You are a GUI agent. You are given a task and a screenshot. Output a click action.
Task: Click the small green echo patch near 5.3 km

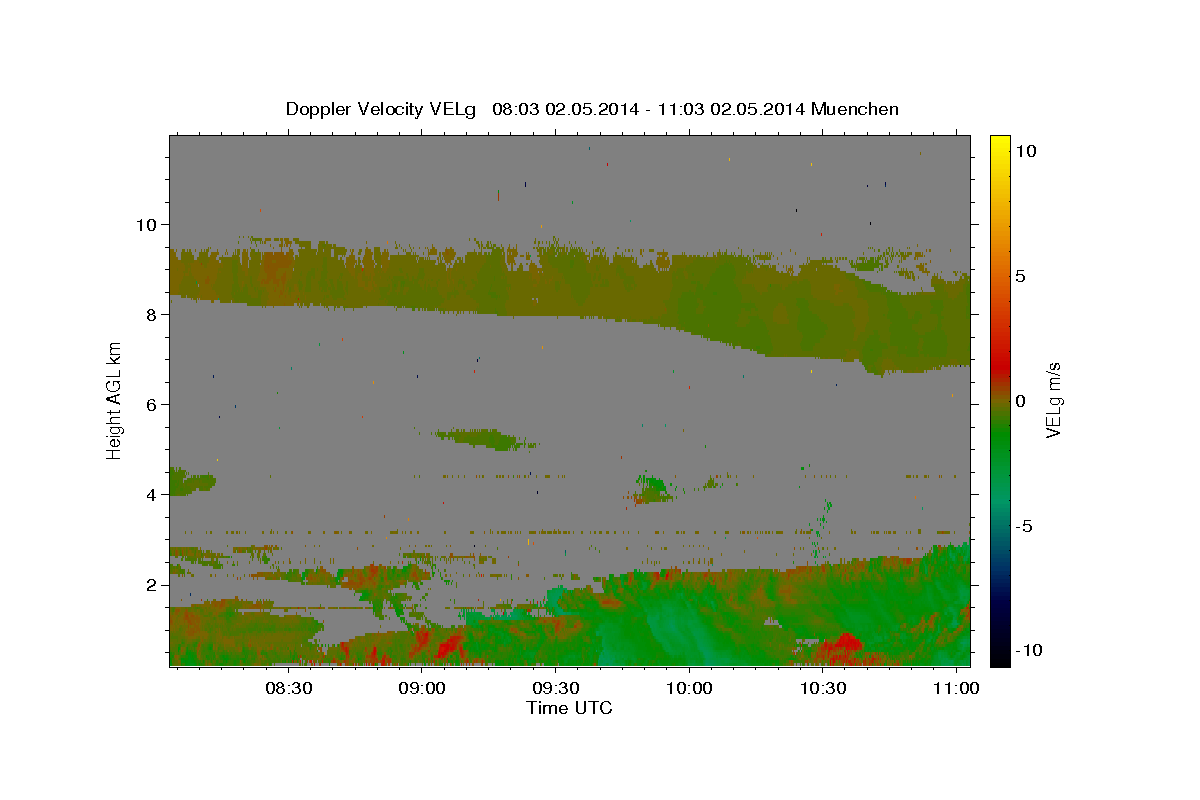(x=485, y=438)
